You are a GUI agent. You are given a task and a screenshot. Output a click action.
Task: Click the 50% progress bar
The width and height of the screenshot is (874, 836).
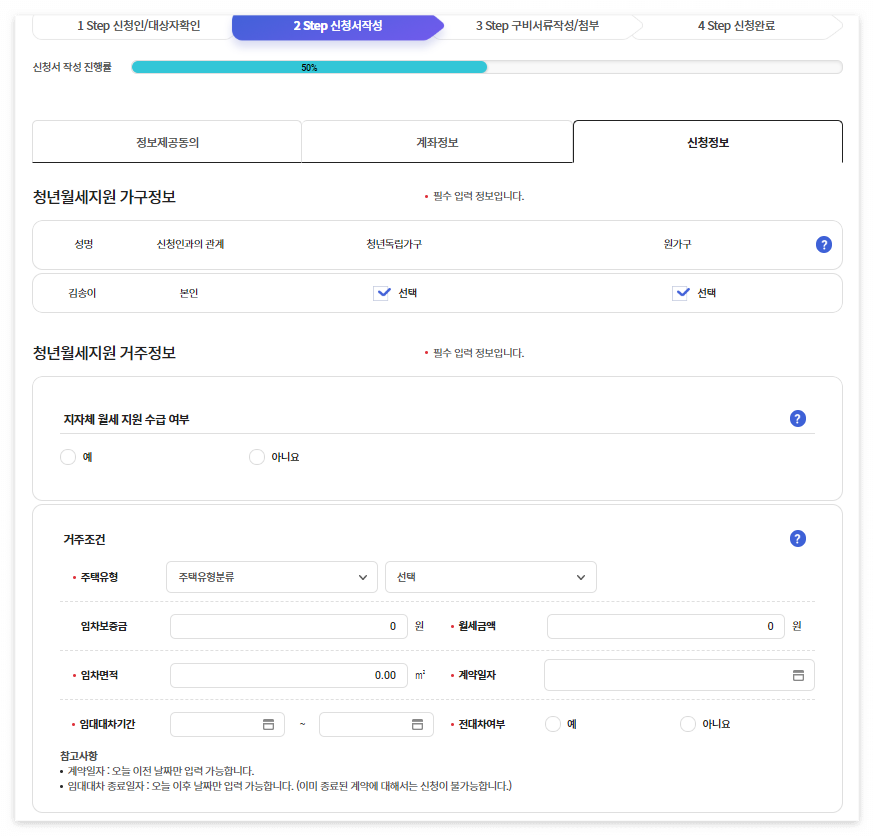308,67
